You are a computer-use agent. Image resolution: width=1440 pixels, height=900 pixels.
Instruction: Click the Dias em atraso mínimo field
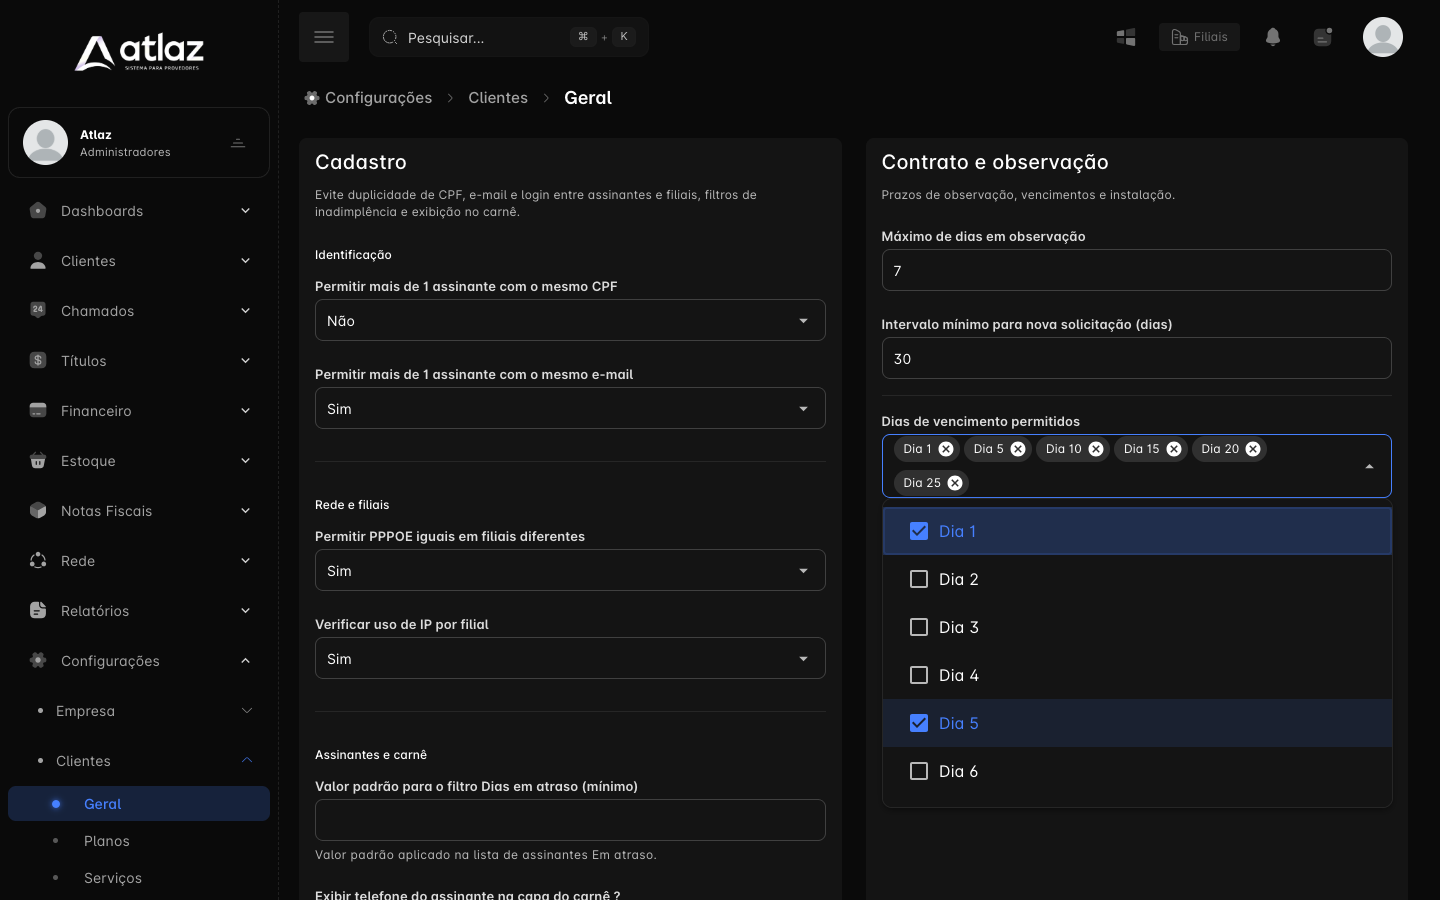(570, 820)
